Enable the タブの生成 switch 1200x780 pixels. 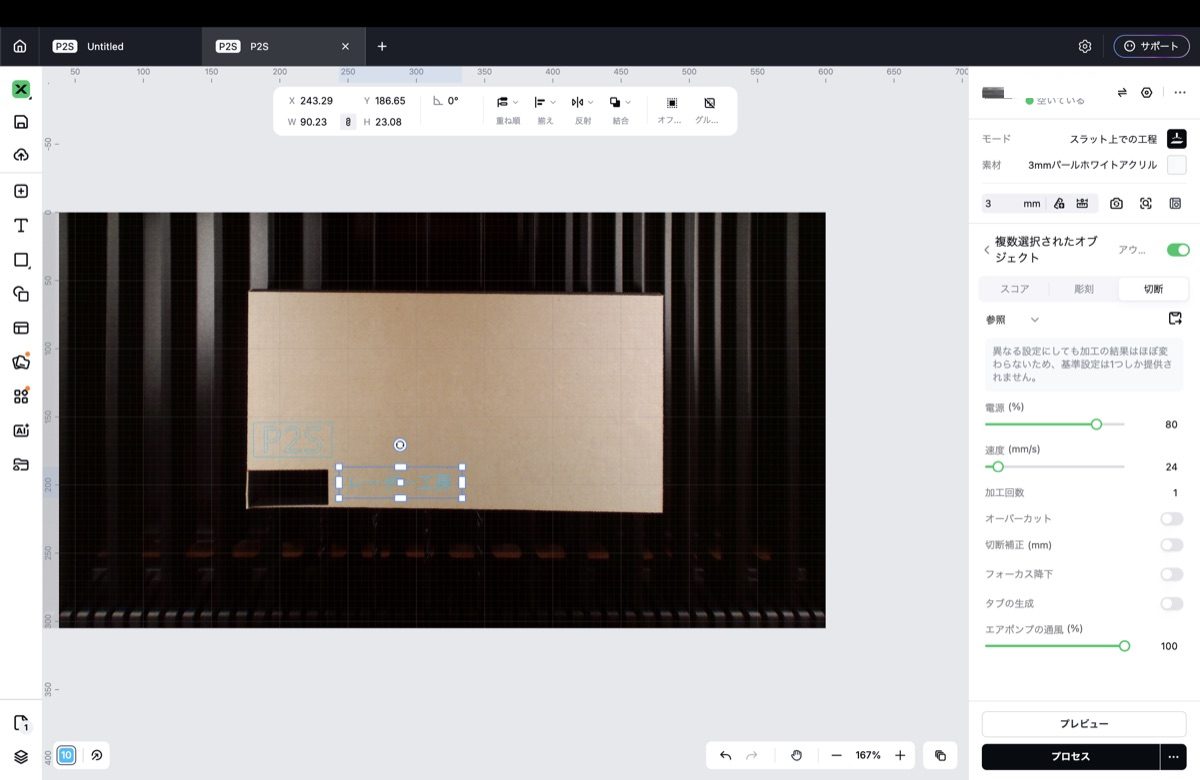[x=1171, y=603]
